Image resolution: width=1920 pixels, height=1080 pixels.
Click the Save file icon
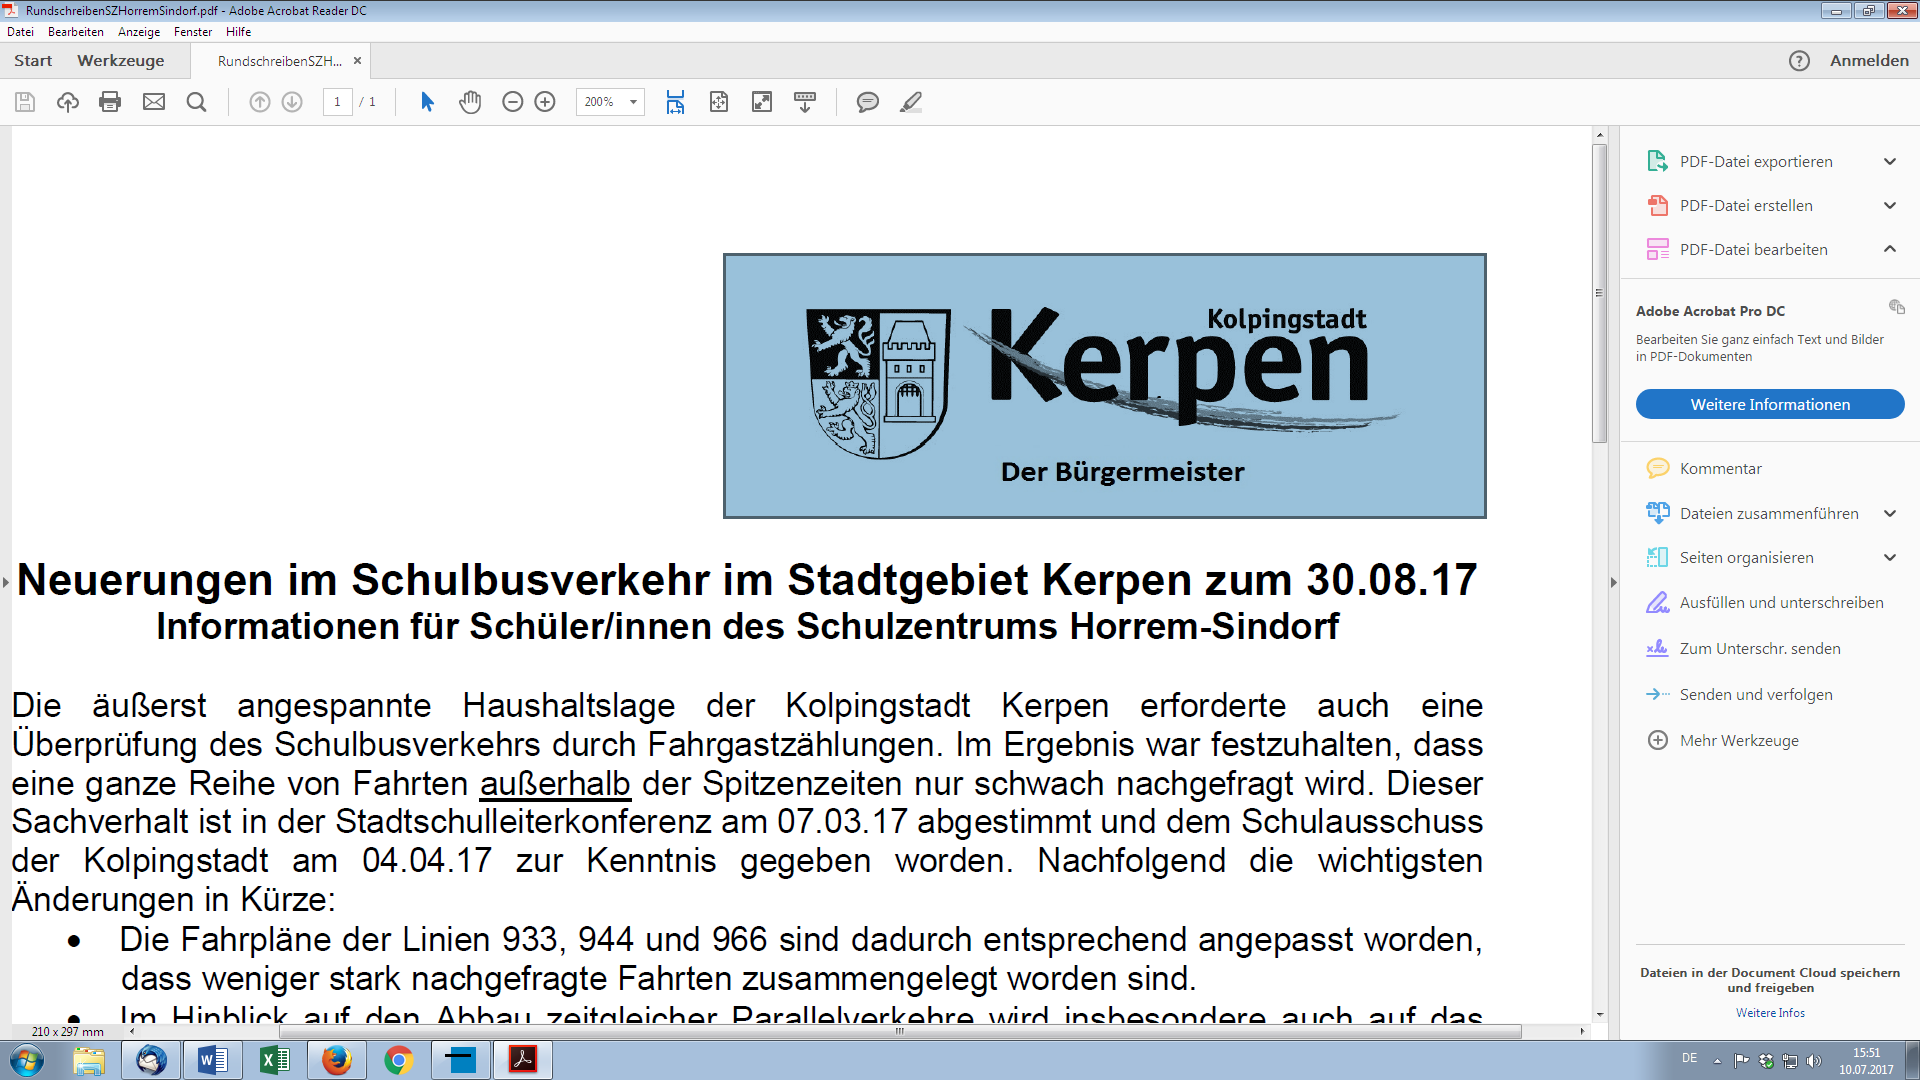(x=25, y=102)
